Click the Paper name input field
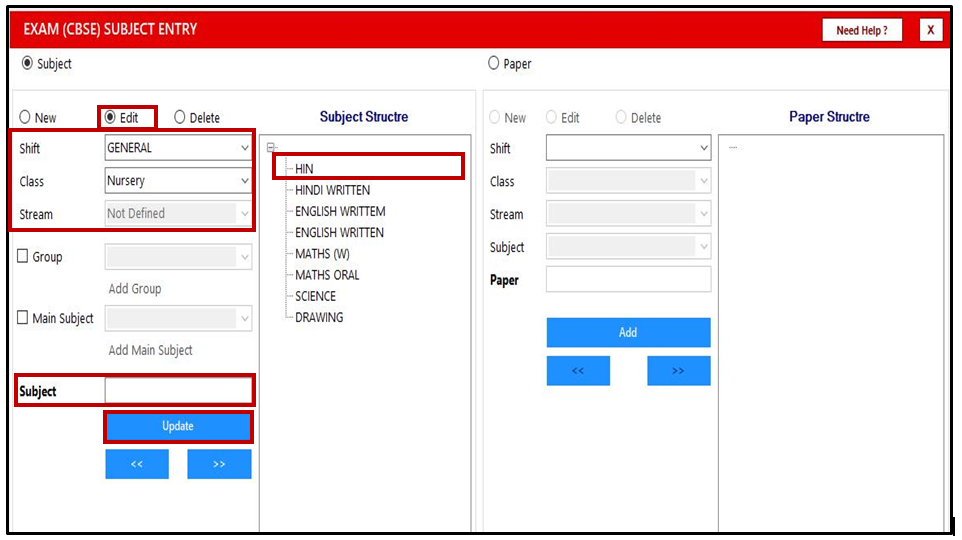This screenshot has width=962, height=540. [628, 279]
